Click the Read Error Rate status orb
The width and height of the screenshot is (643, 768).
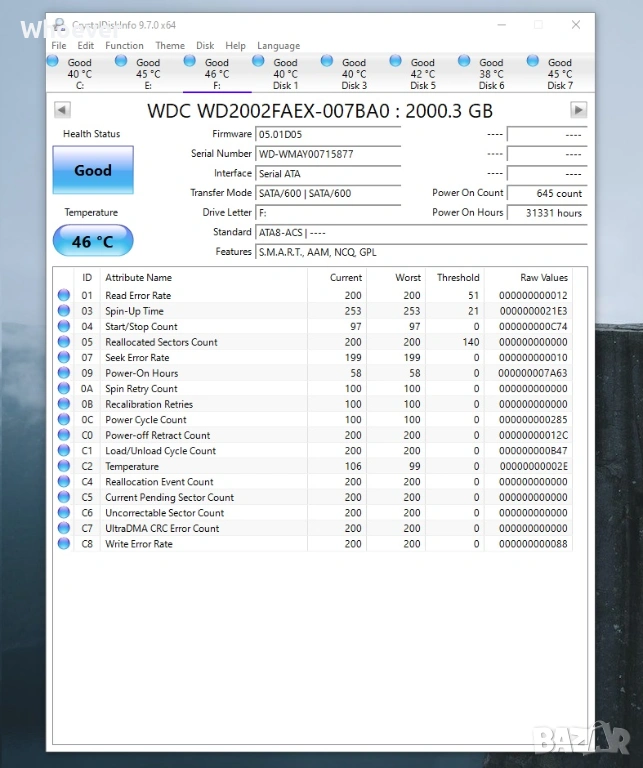[64, 296]
